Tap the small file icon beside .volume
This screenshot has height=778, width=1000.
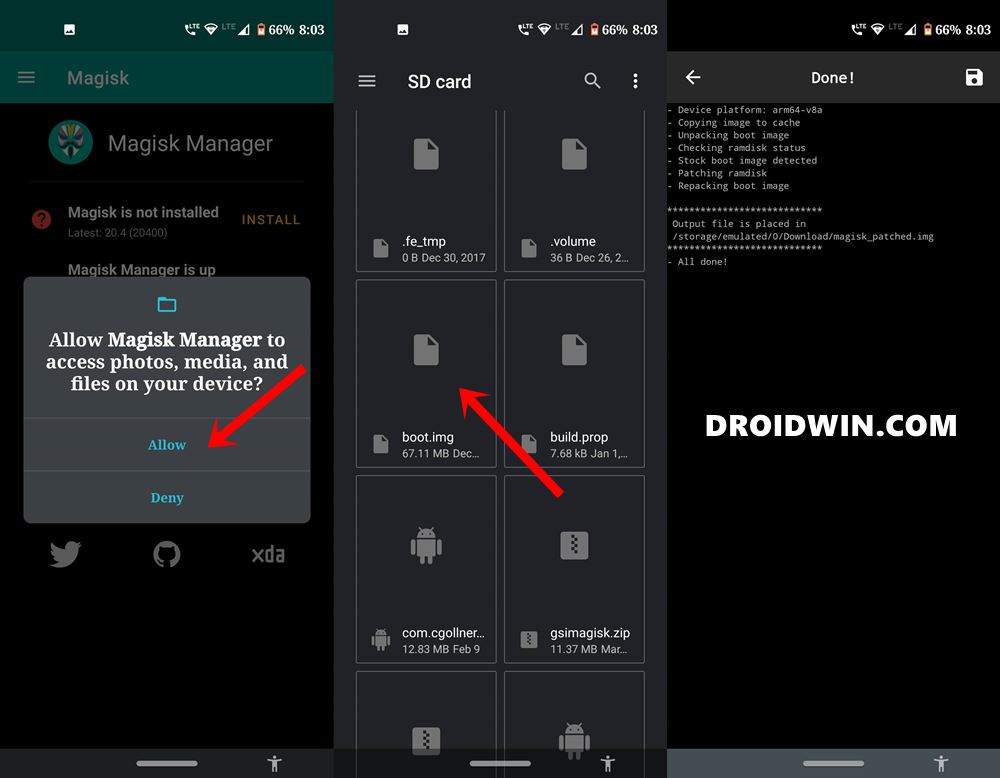(x=529, y=248)
